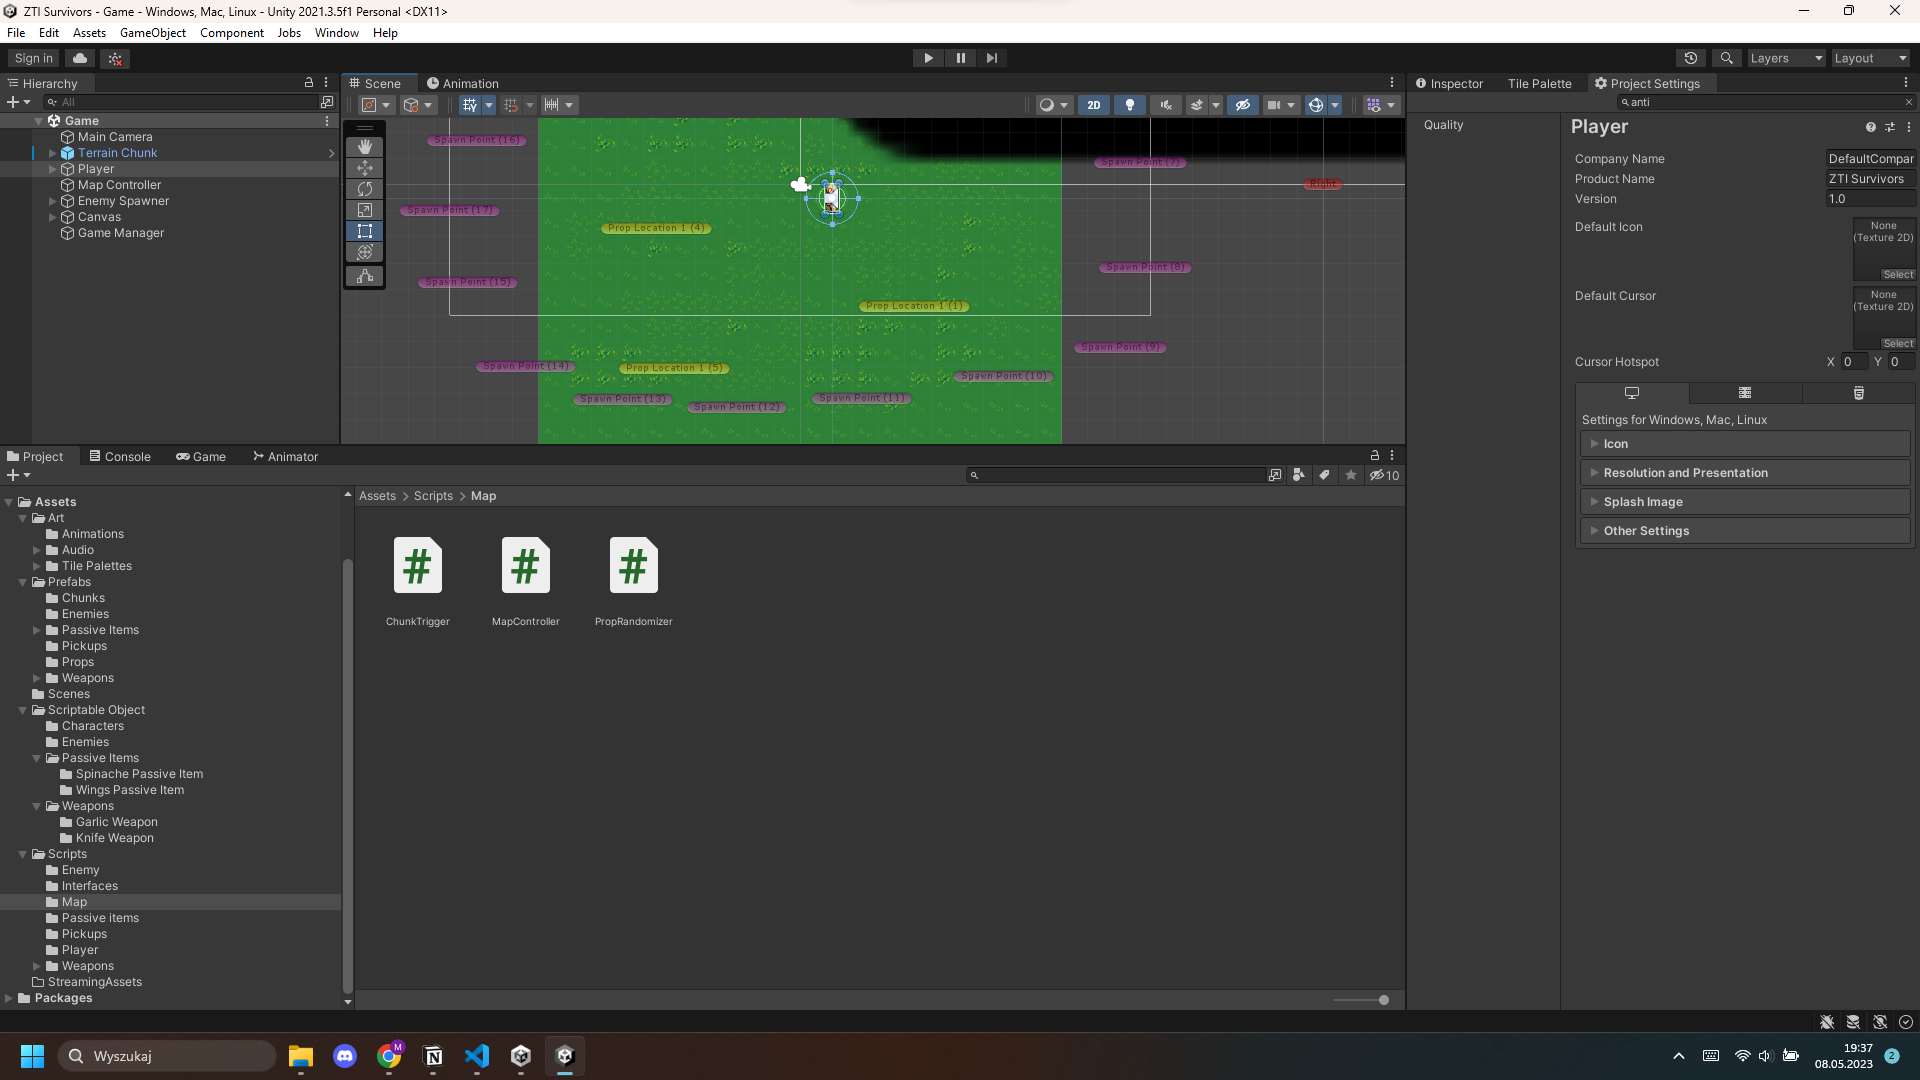Open the Layers dropdown

(1786, 58)
